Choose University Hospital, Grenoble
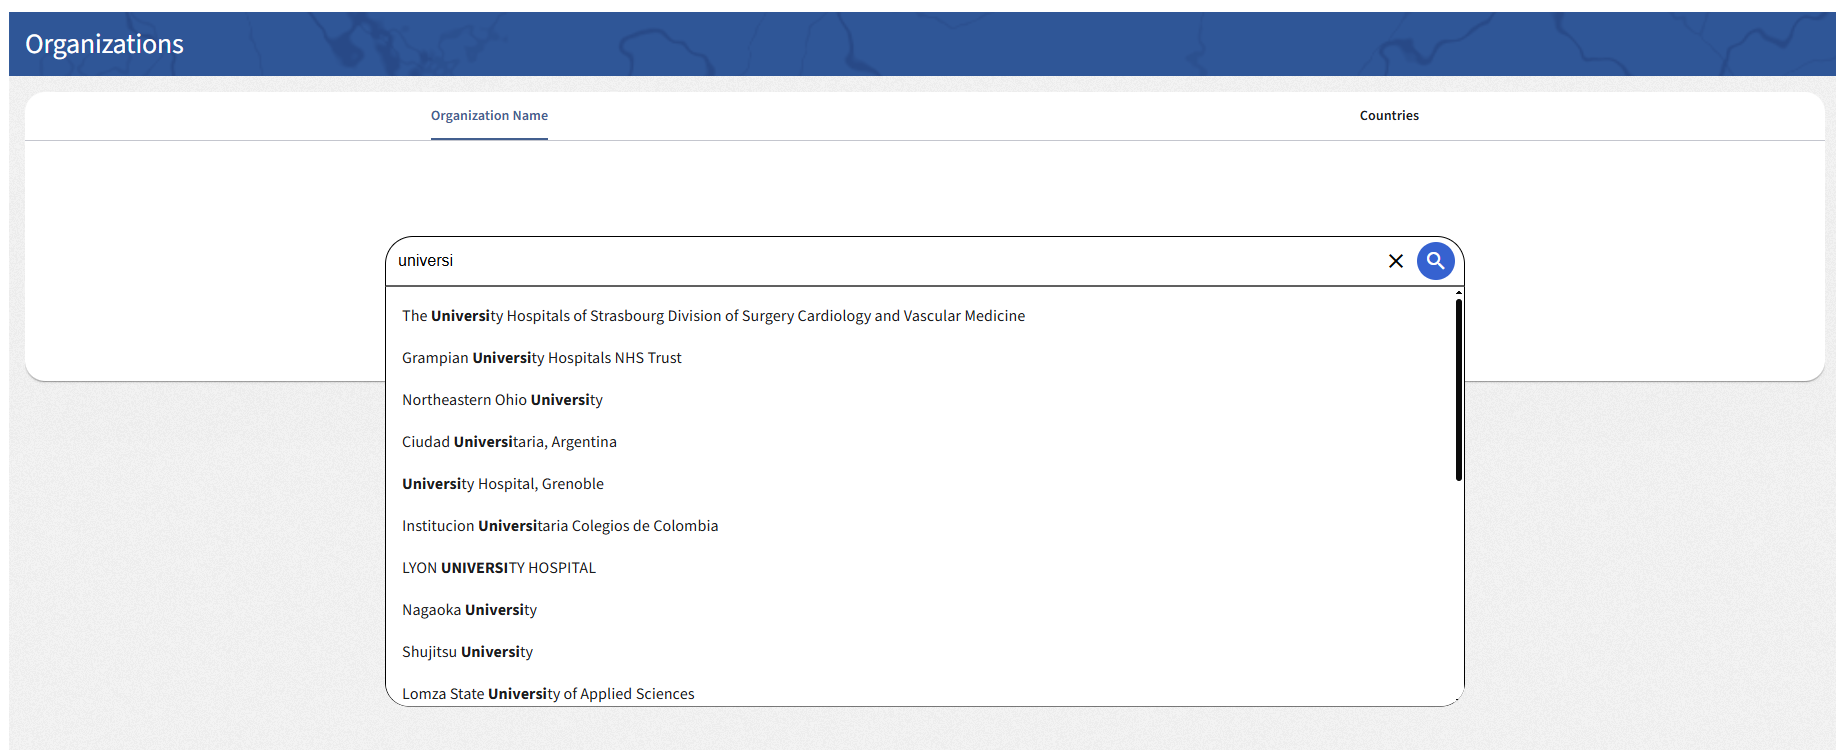This screenshot has height=750, width=1836. (503, 484)
